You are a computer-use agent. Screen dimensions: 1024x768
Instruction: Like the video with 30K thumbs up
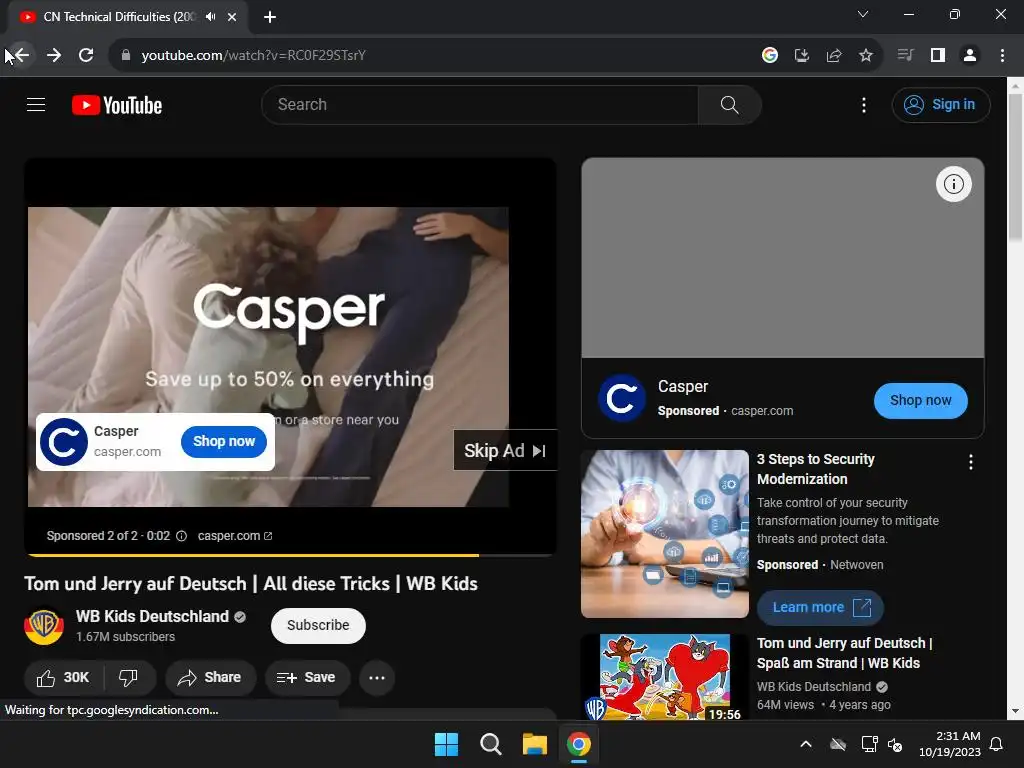pyautogui.click(x=62, y=678)
